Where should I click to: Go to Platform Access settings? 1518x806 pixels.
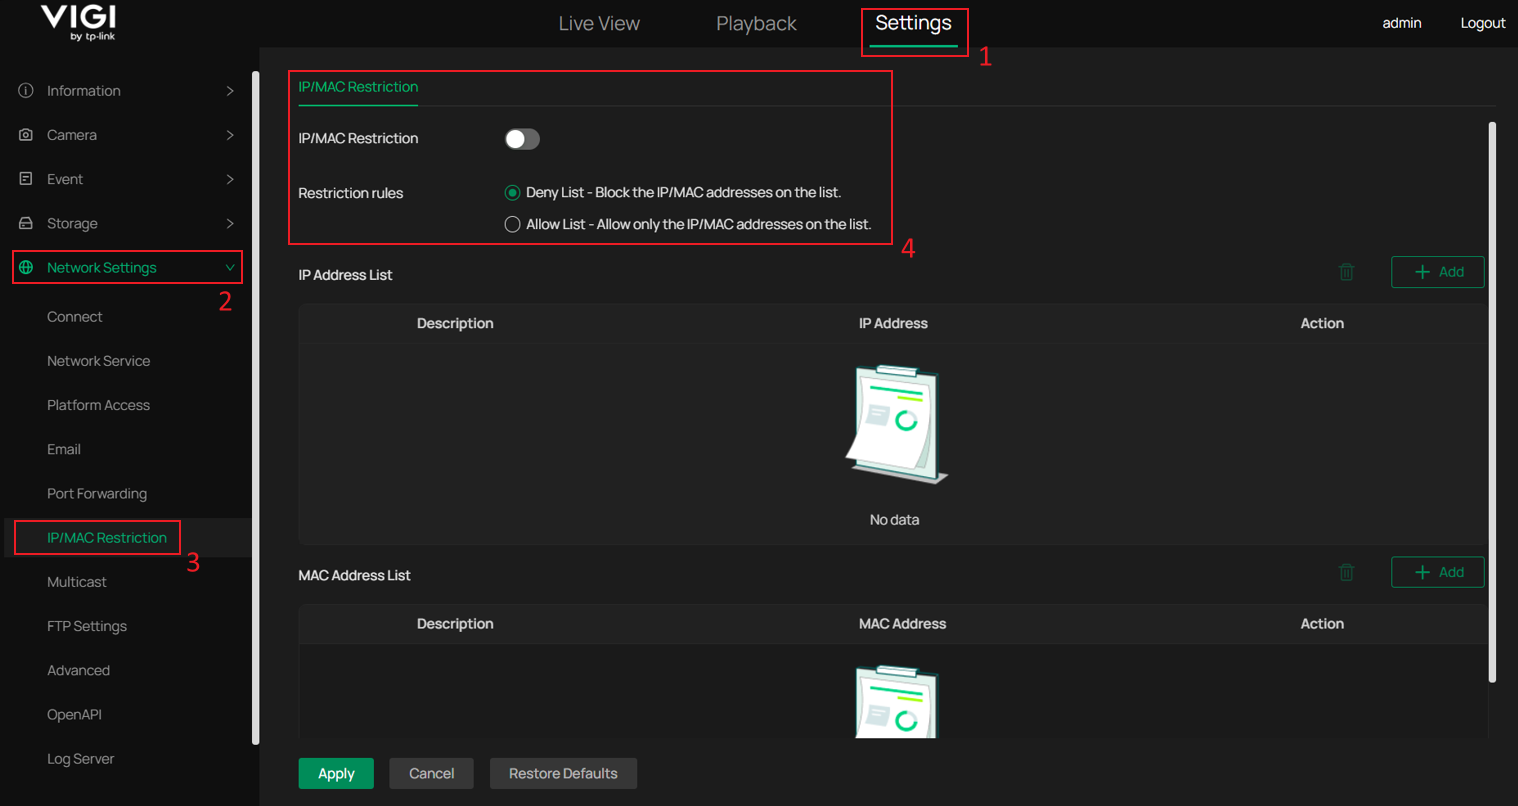pyautogui.click(x=99, y=405)
